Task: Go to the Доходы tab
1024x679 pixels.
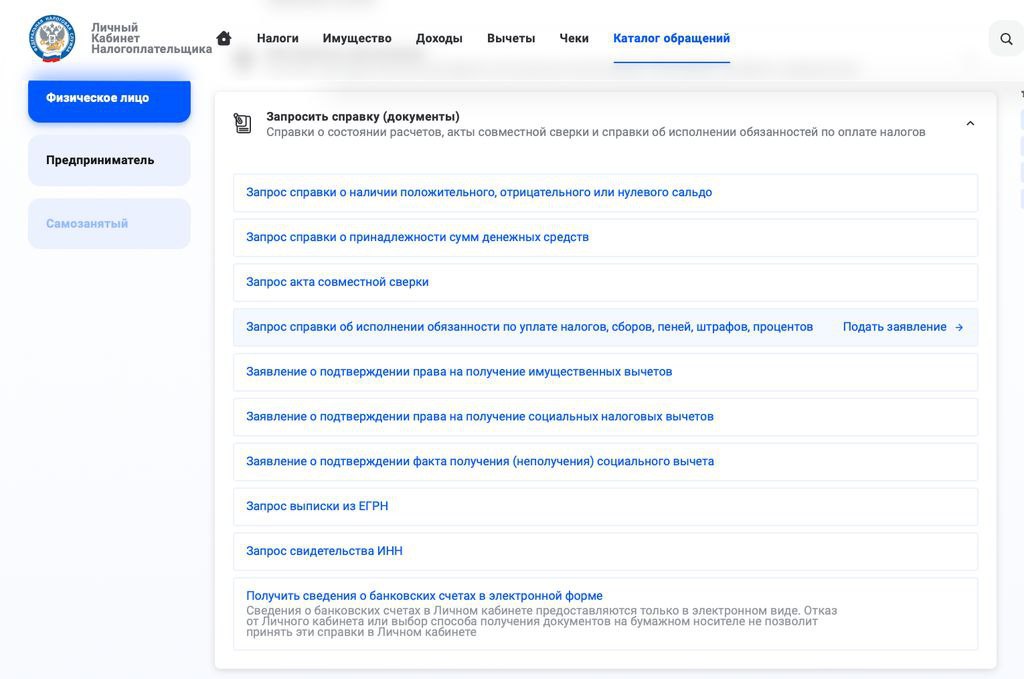Action: click(439, 38)
